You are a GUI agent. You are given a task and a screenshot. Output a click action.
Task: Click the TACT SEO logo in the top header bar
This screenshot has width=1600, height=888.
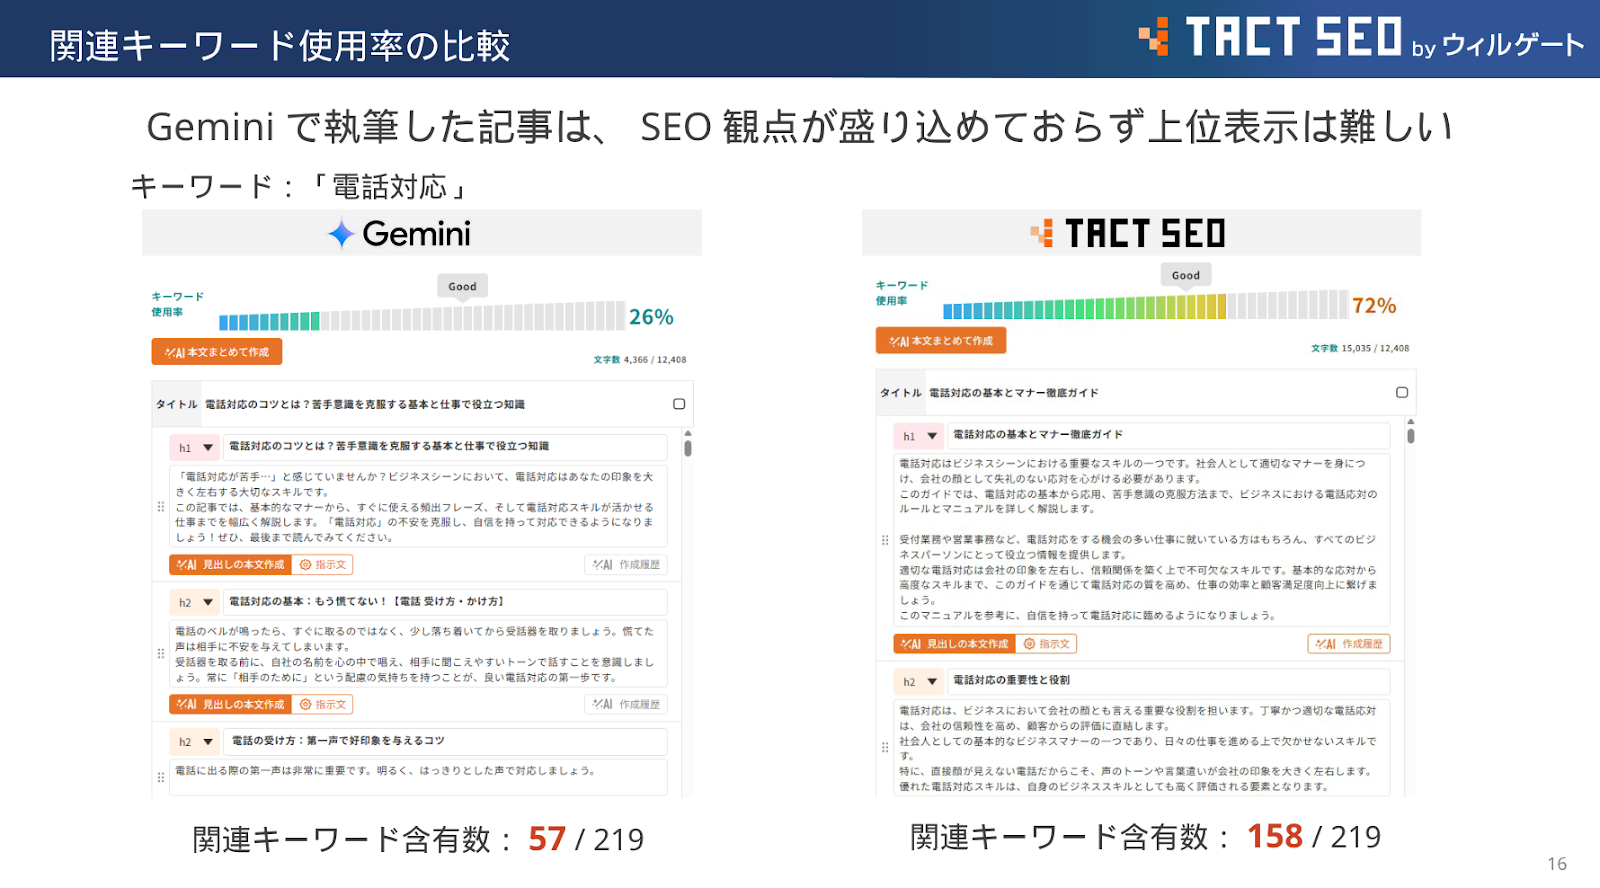pyautogui.click(x=1360, y=39)
